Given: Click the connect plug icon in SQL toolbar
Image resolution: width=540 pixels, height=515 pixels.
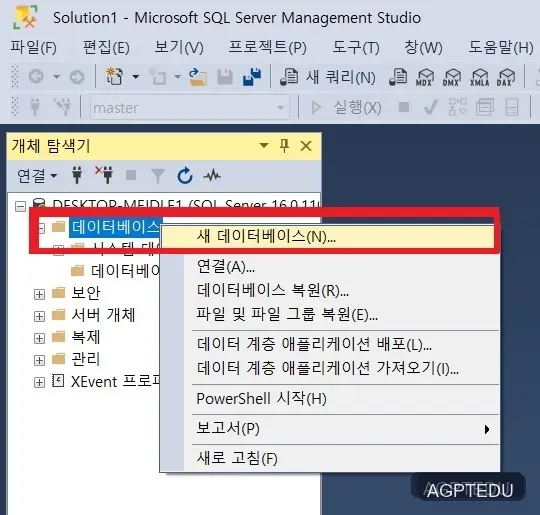Looking at the screenshot, I should 34,106.
